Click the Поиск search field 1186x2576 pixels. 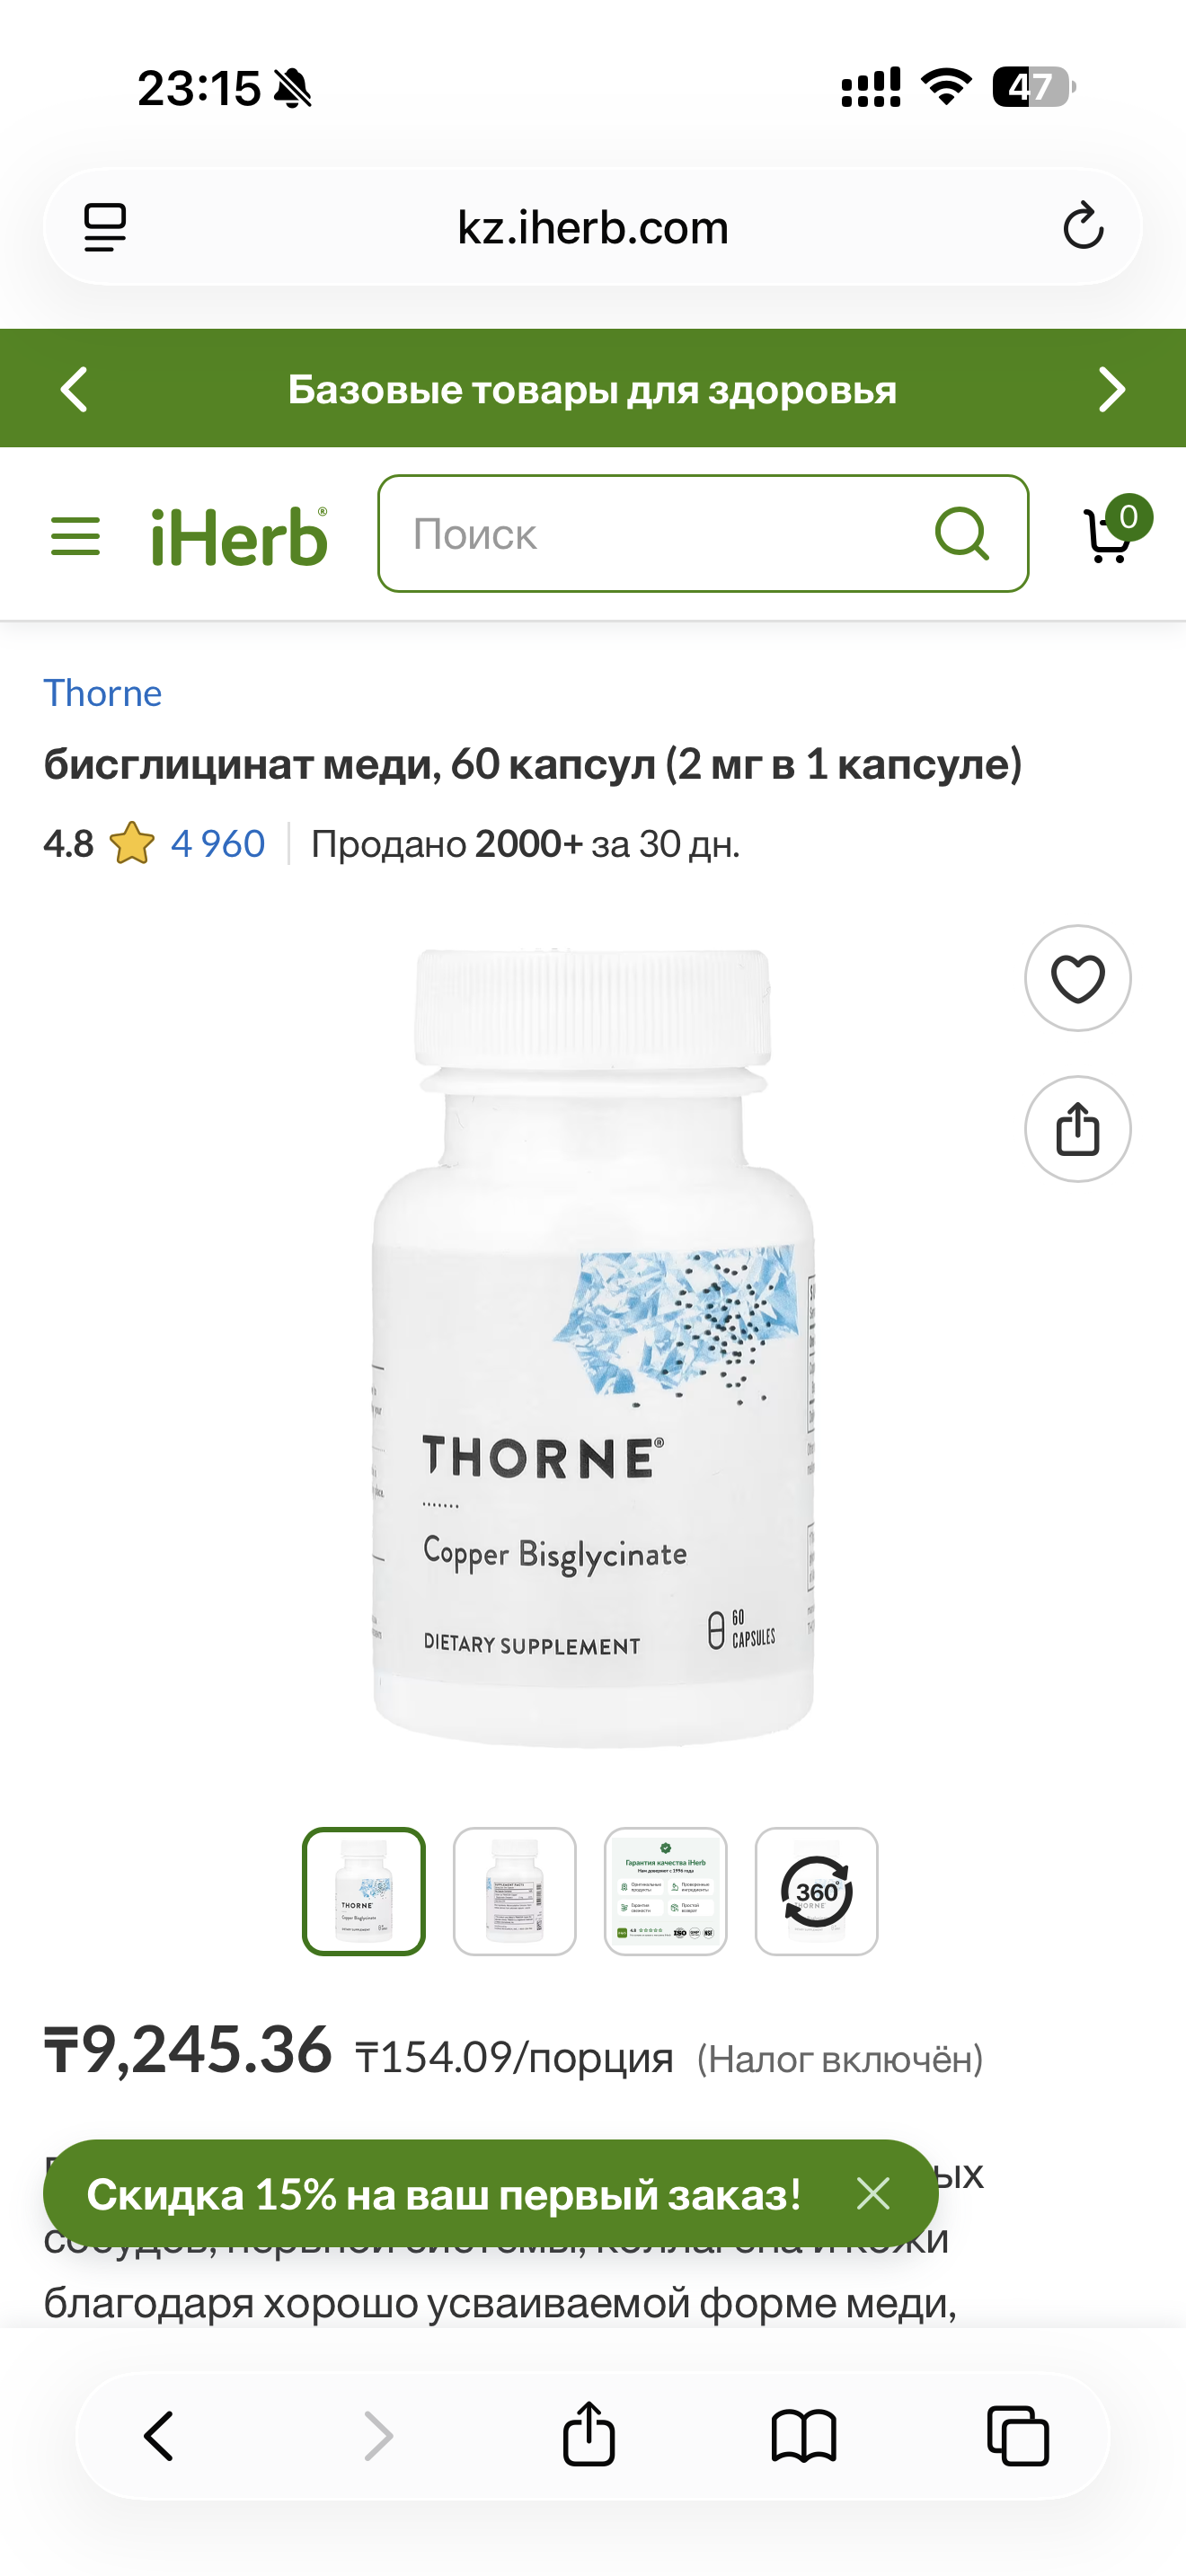(703, 533)
